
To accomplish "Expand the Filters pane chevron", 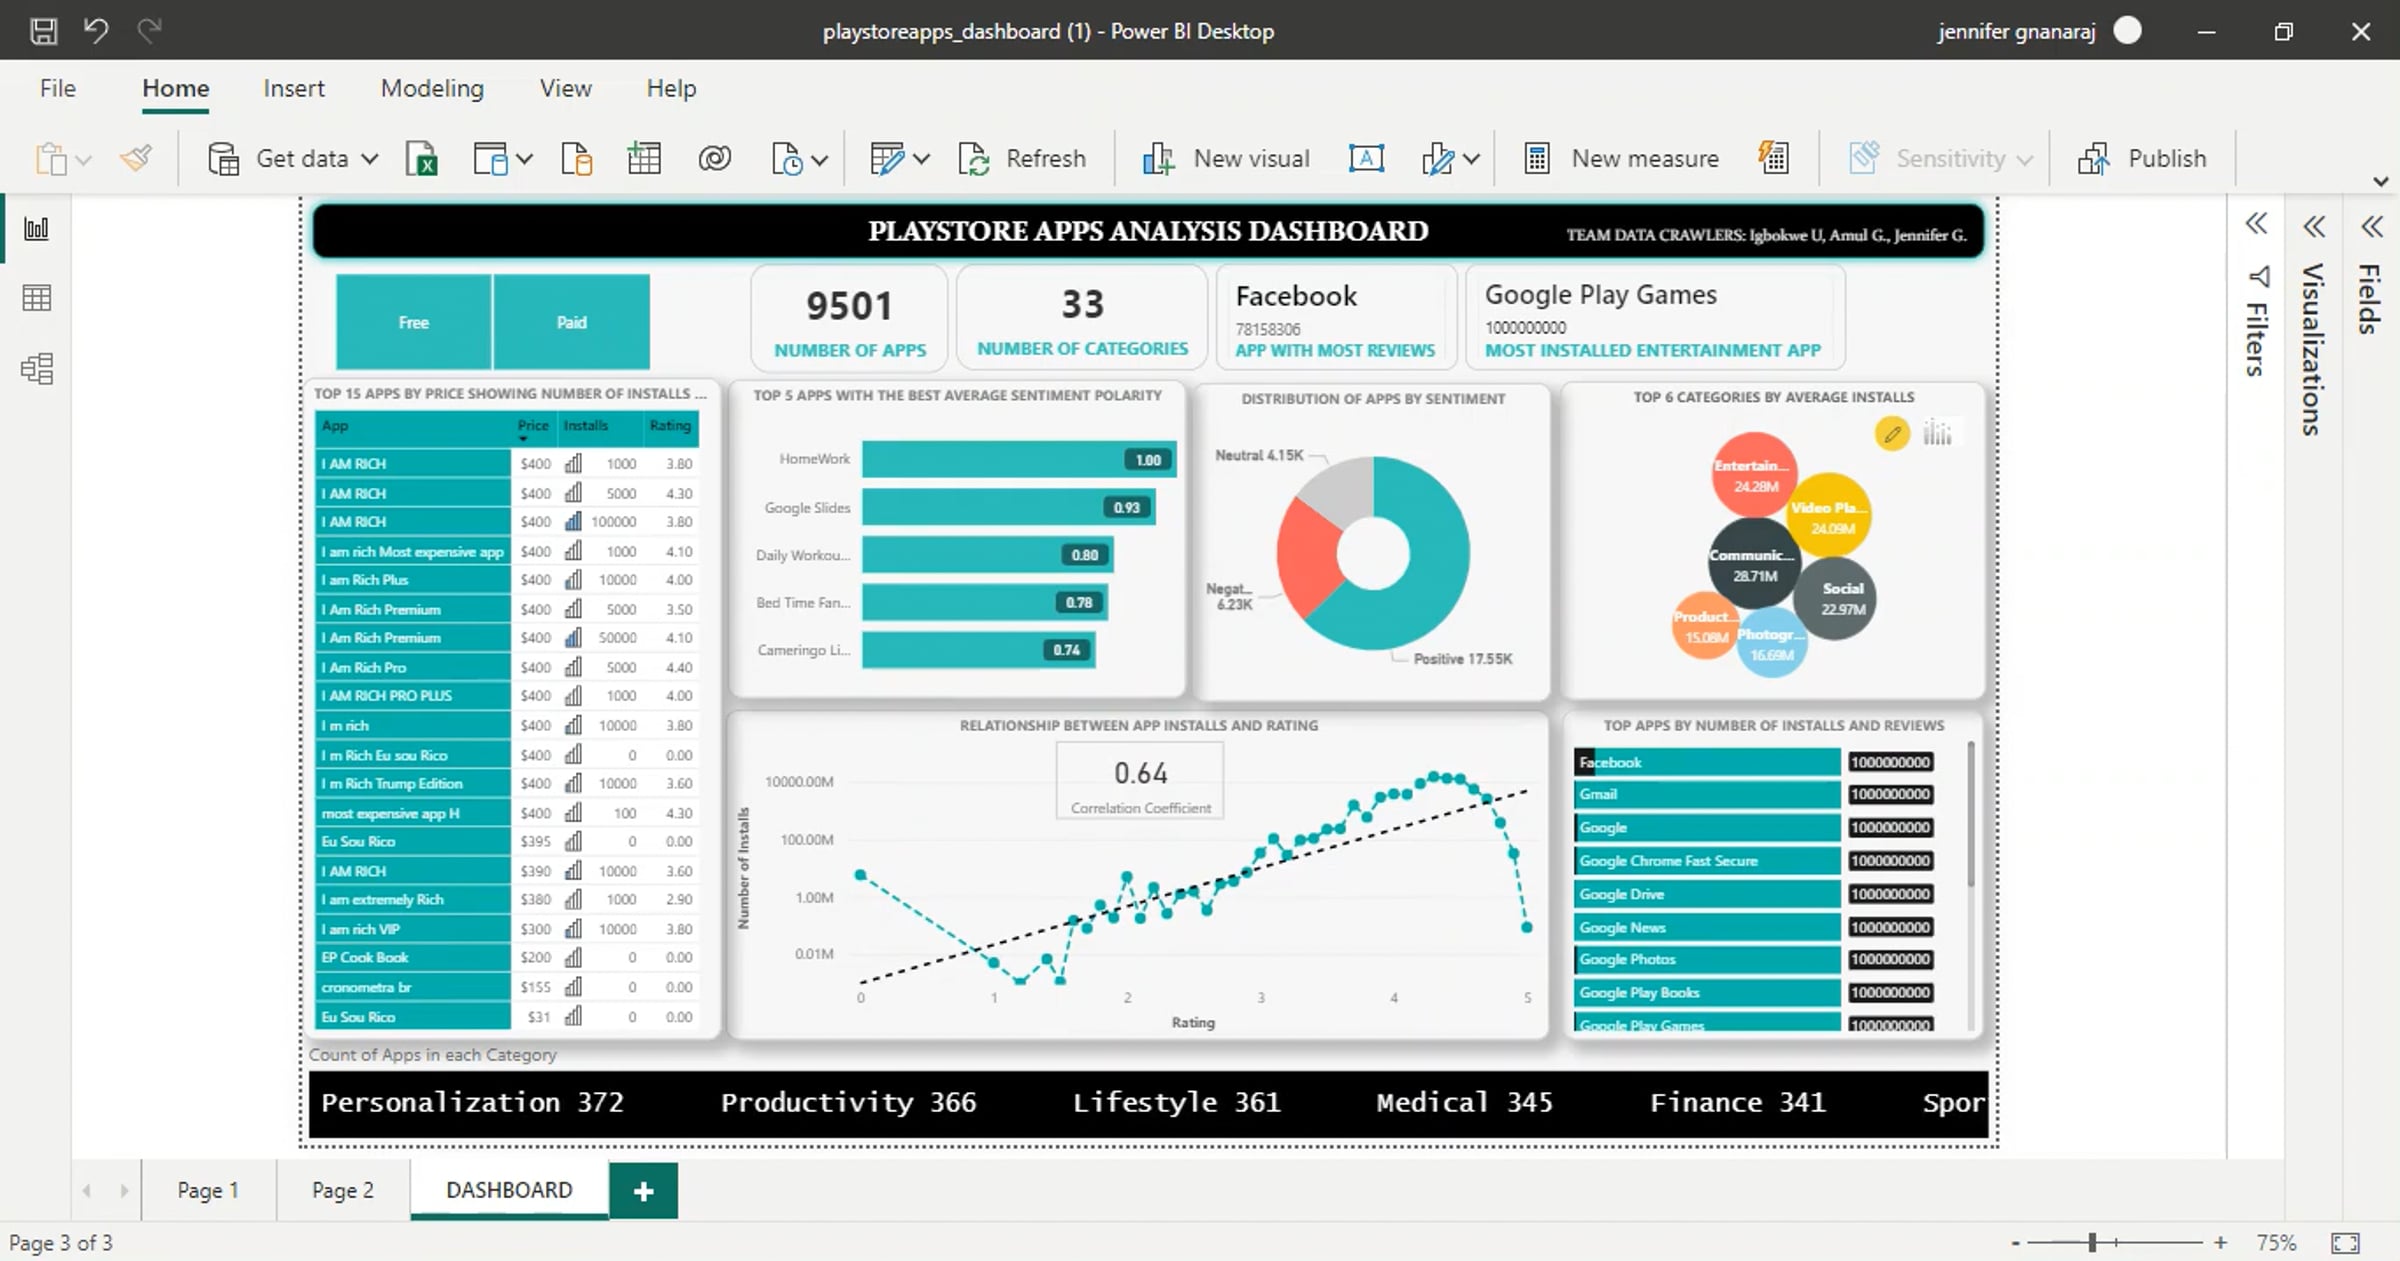I will tap(2256, 224).
